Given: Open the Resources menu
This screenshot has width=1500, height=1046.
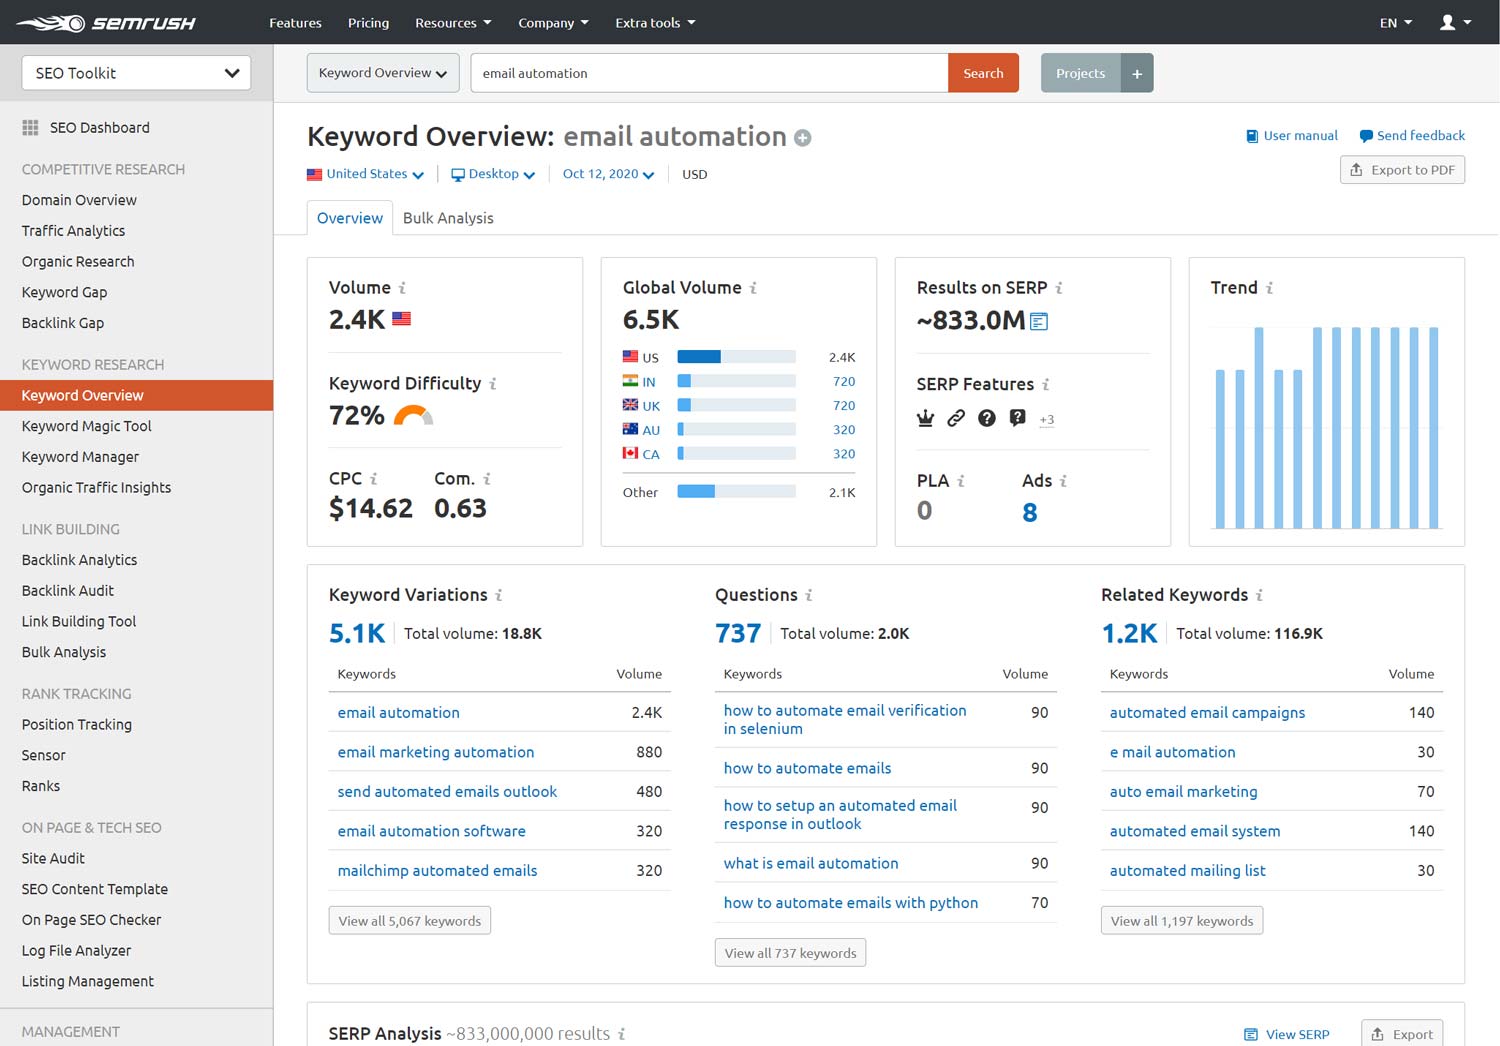Looking at the screenshot, I should pos(453,22).
